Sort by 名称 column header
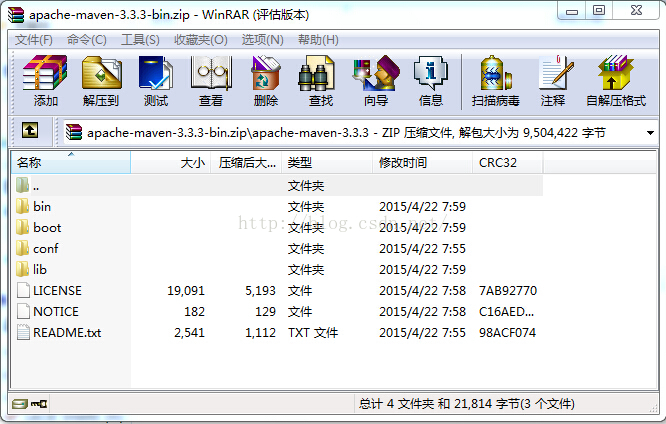The height and width of the screenshot is (424, 666). (71, 162)
